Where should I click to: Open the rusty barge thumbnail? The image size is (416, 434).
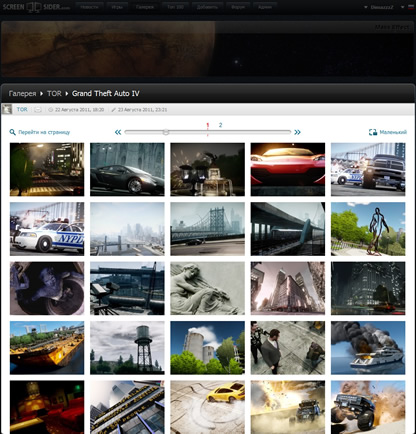47,348
